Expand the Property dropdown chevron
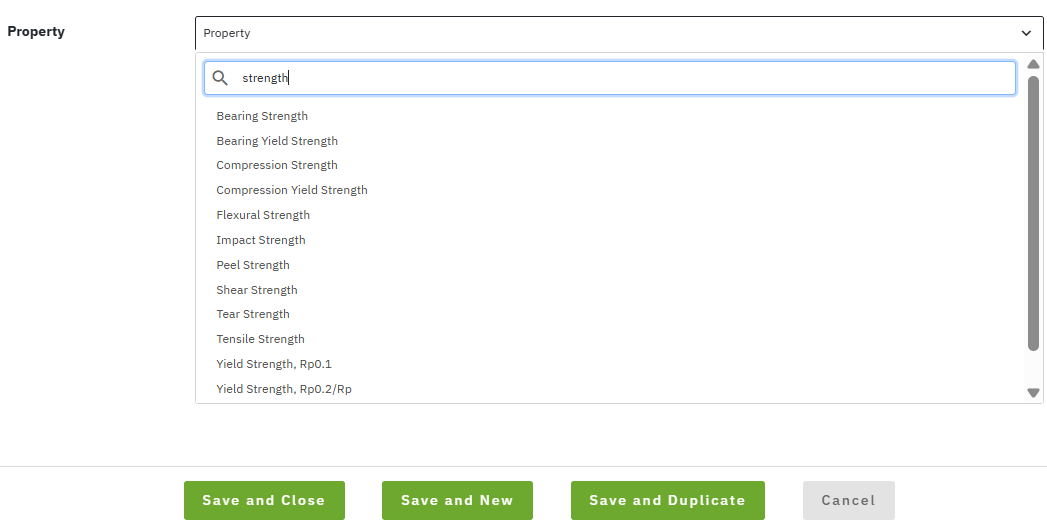The width and height of the screenshot is (1047, 524). (1026, 33)
